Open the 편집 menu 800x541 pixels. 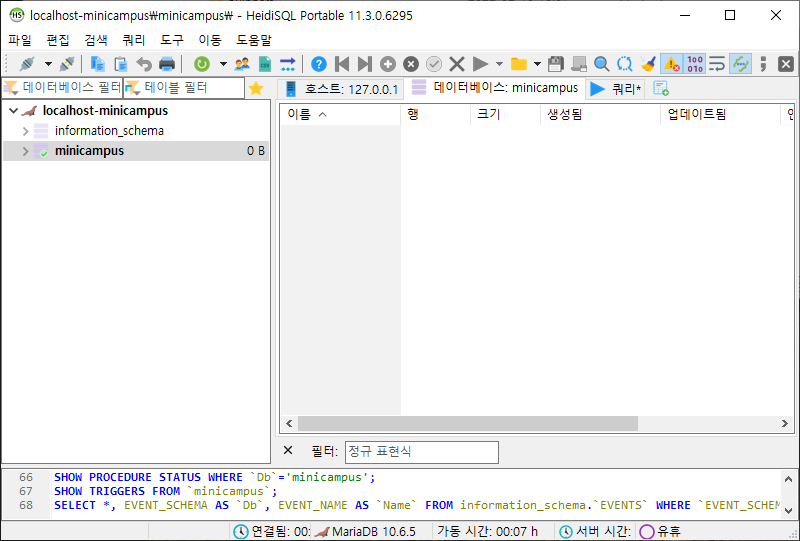tap(58, 40)
